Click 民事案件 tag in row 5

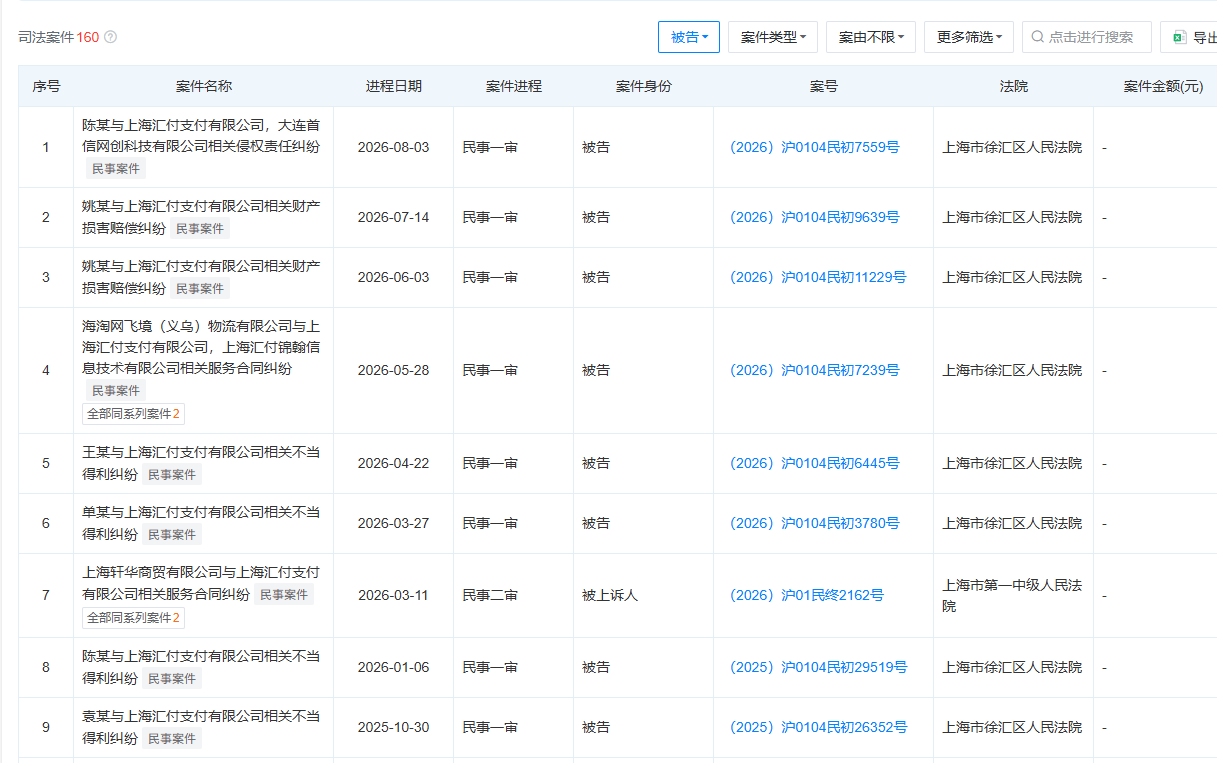tap(172, 475)
